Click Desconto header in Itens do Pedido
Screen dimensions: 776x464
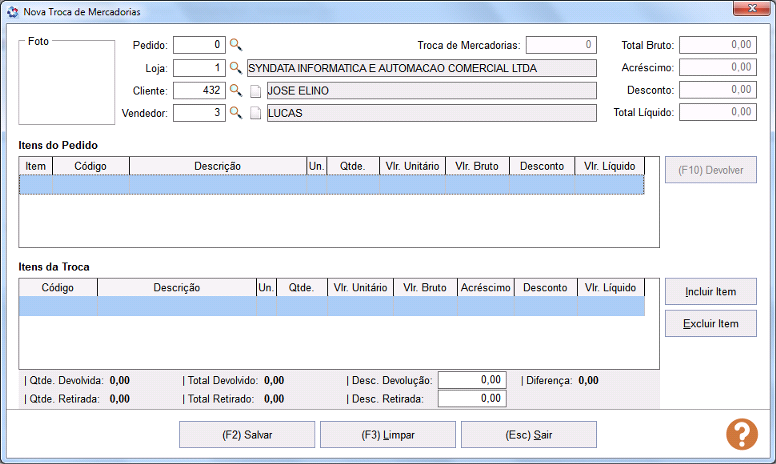coord(542,166)
